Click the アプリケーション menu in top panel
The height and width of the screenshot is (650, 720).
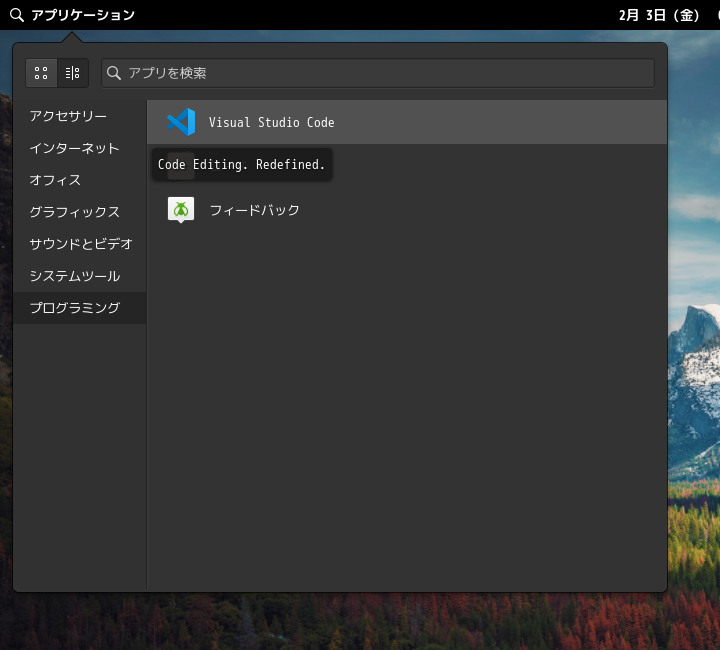(72, 15)
